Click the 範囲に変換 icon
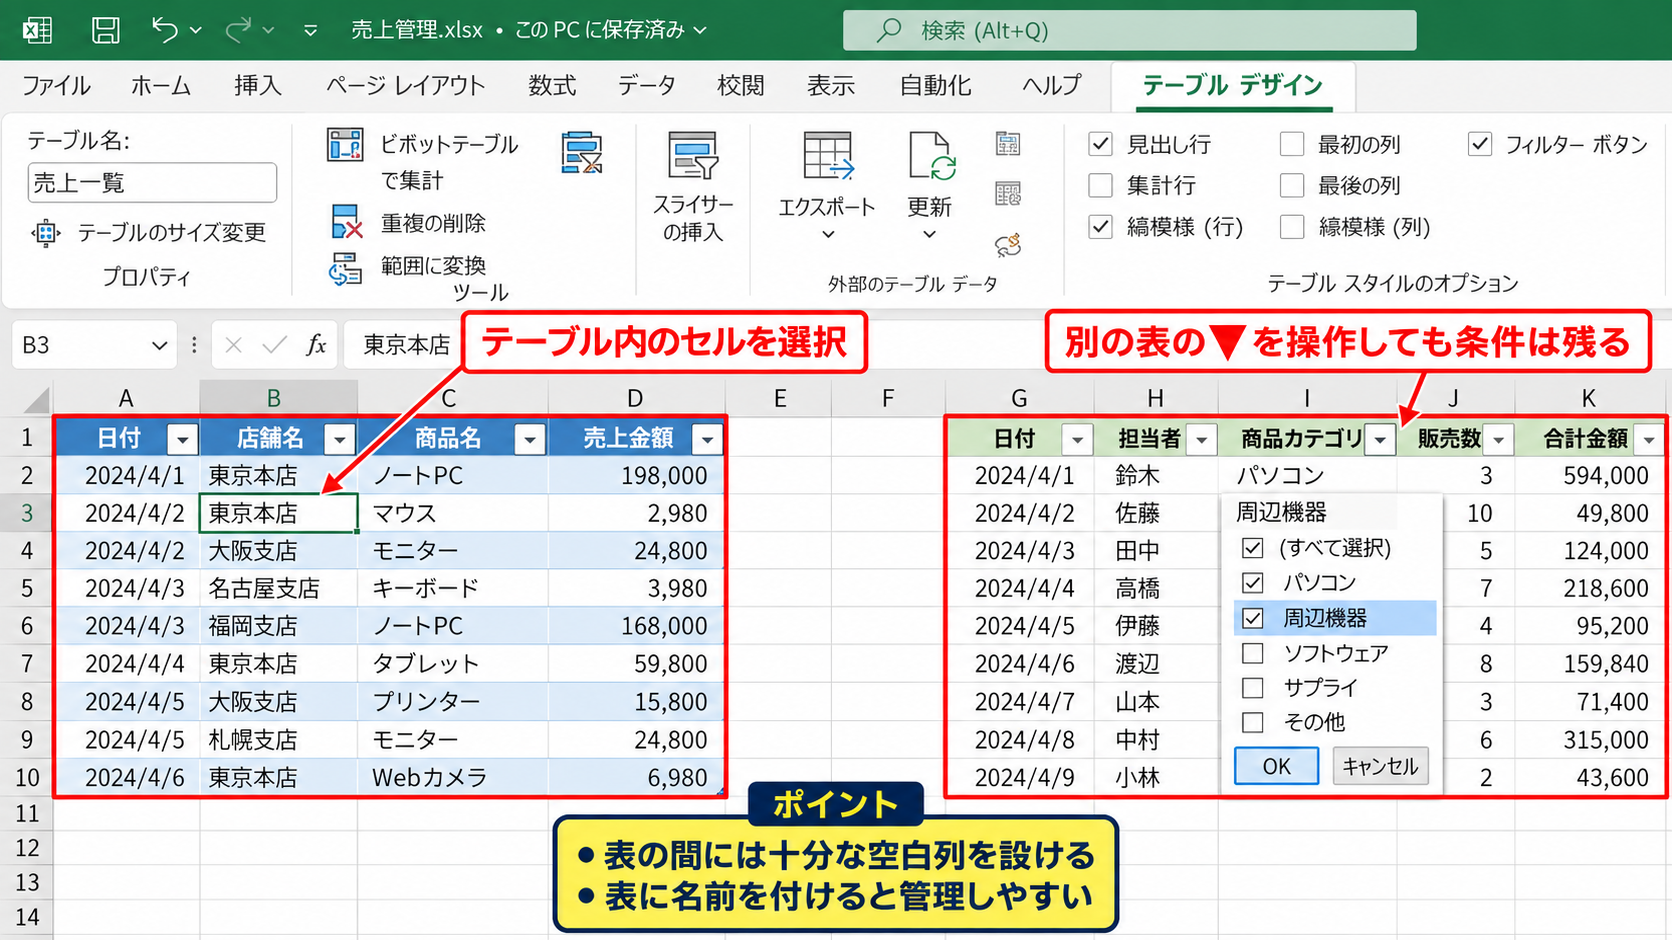The width and height of the screenshot is (1672, 940). 345,267
